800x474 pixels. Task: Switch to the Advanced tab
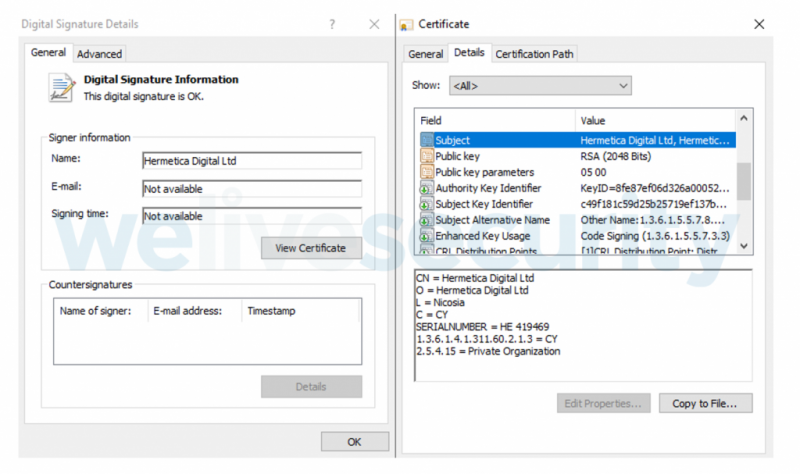pos(99,54)
